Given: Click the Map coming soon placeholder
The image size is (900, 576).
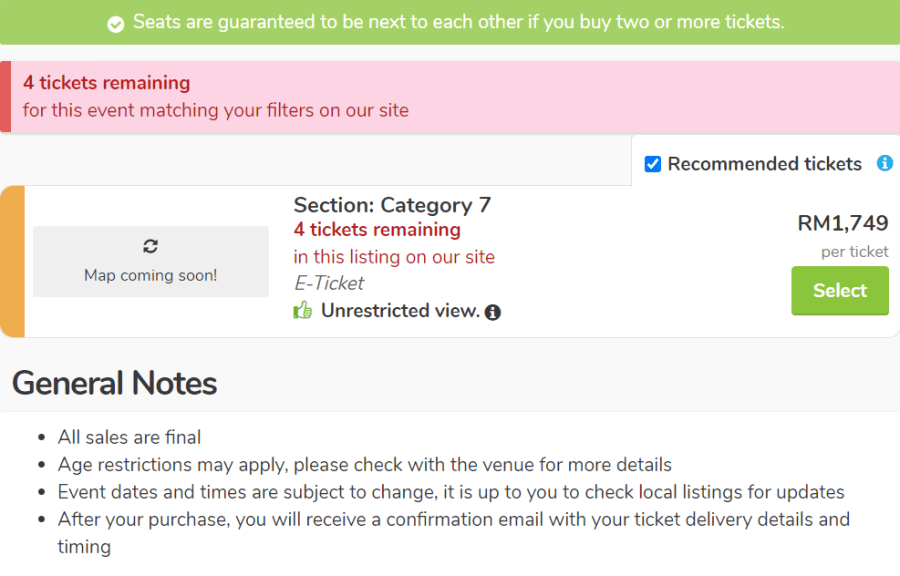Looking at the screenshot, I should [x=151, y=262].
